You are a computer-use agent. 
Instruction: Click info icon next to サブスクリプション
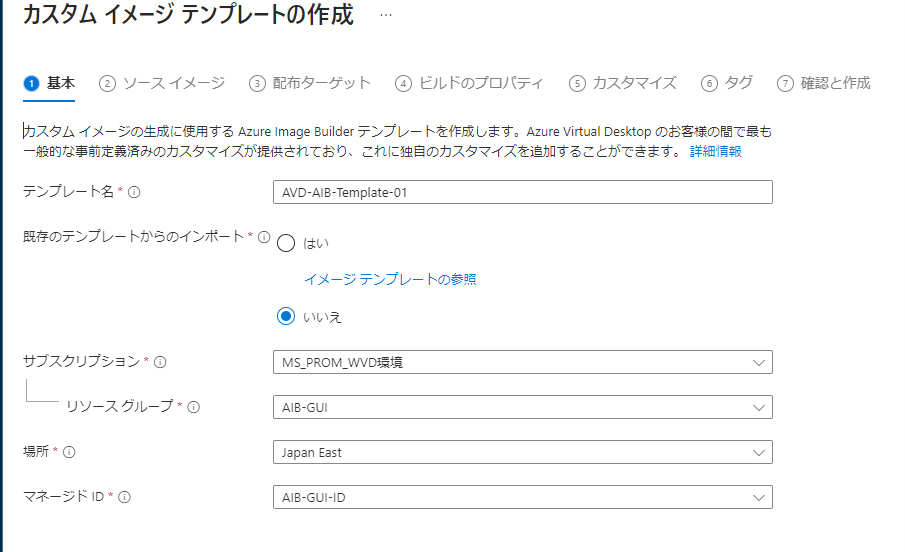(160, 362)
